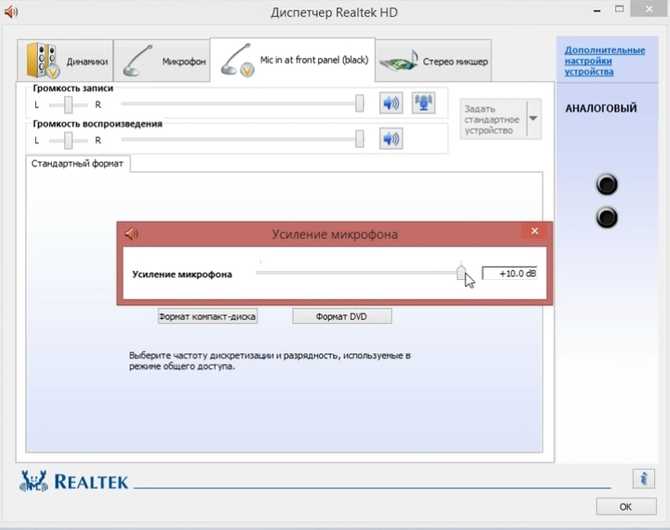Click the playback volume slider handle

(x=360, y=139)
